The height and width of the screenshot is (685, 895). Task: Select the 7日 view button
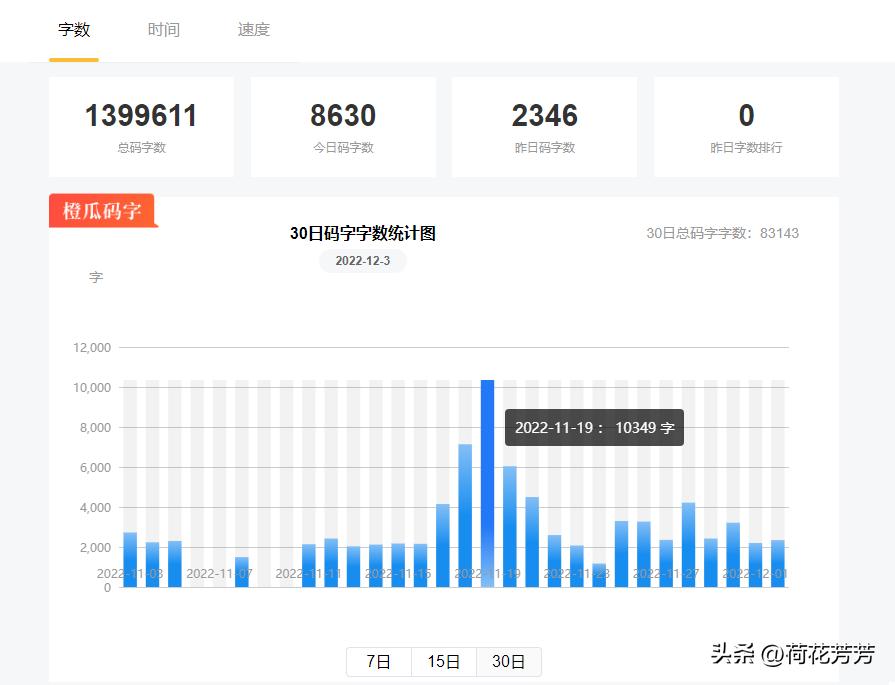377,661
